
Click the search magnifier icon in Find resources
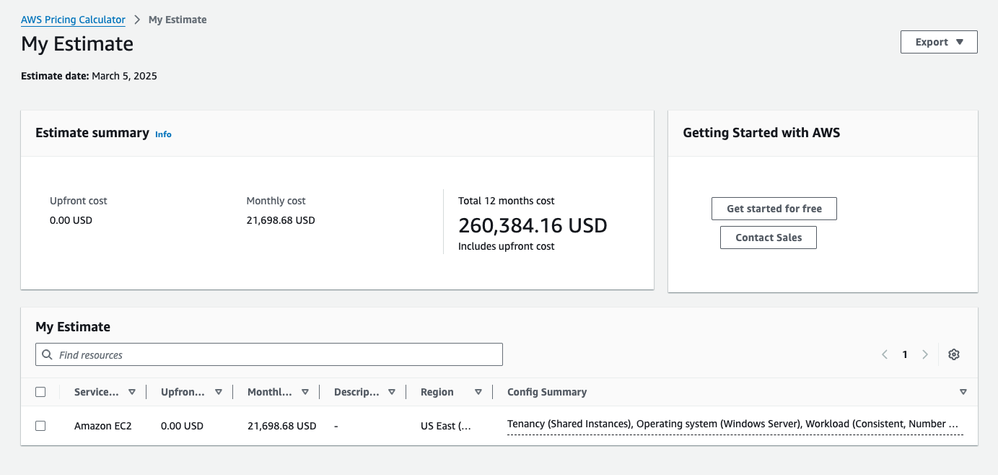click(x=47, y=355)
